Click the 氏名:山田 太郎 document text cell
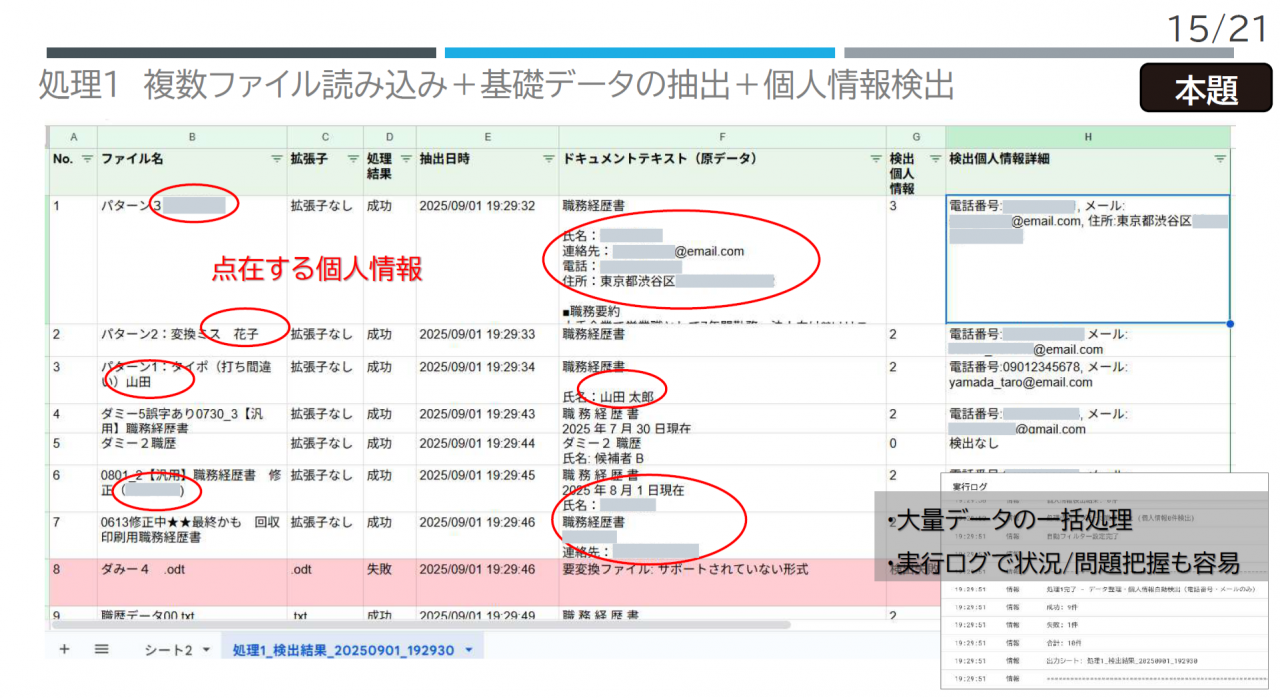 click(x=723, y=381)
